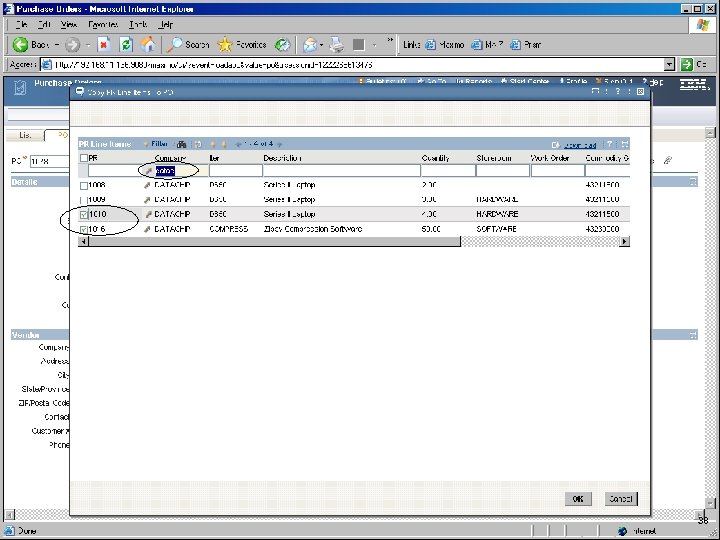This screenshot has height=540, width=720.
Task: Click the Mail envelope icon
Action: (310, 45)
